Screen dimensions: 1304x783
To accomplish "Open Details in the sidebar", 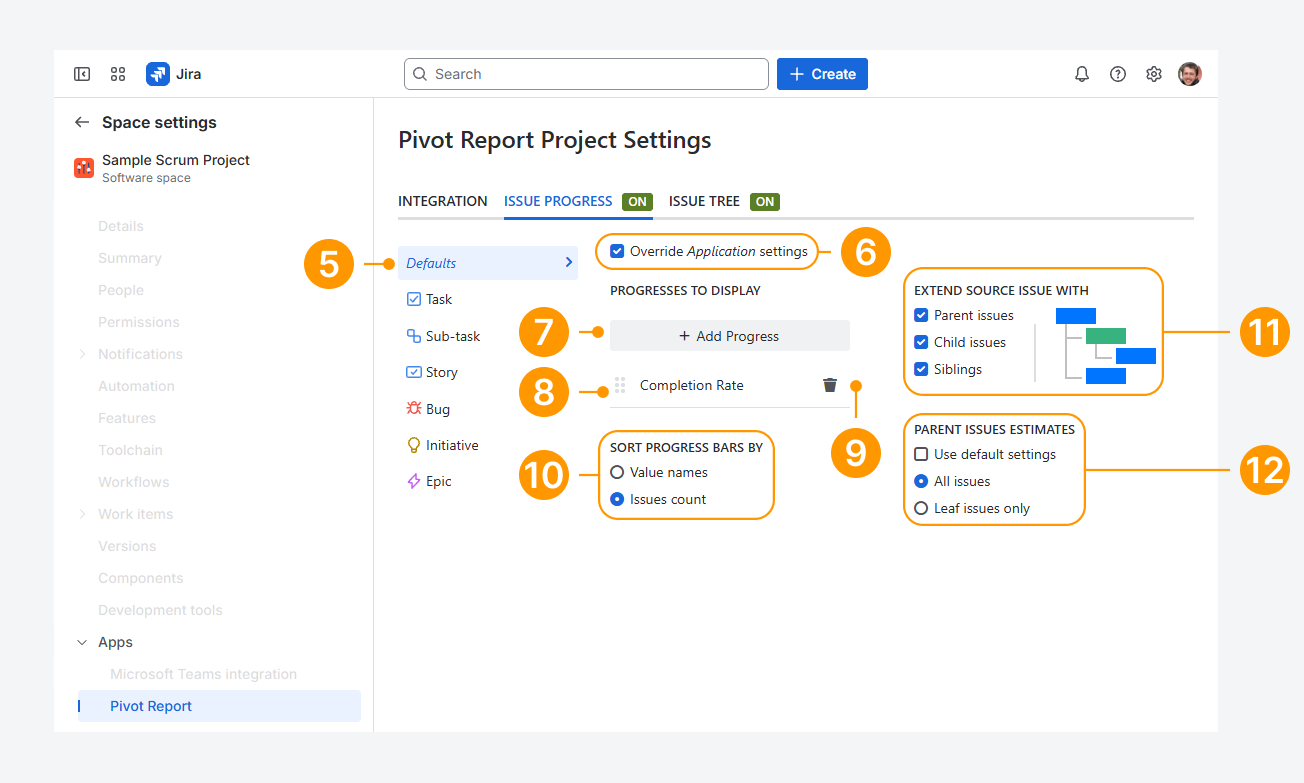I will coord(121,226).
